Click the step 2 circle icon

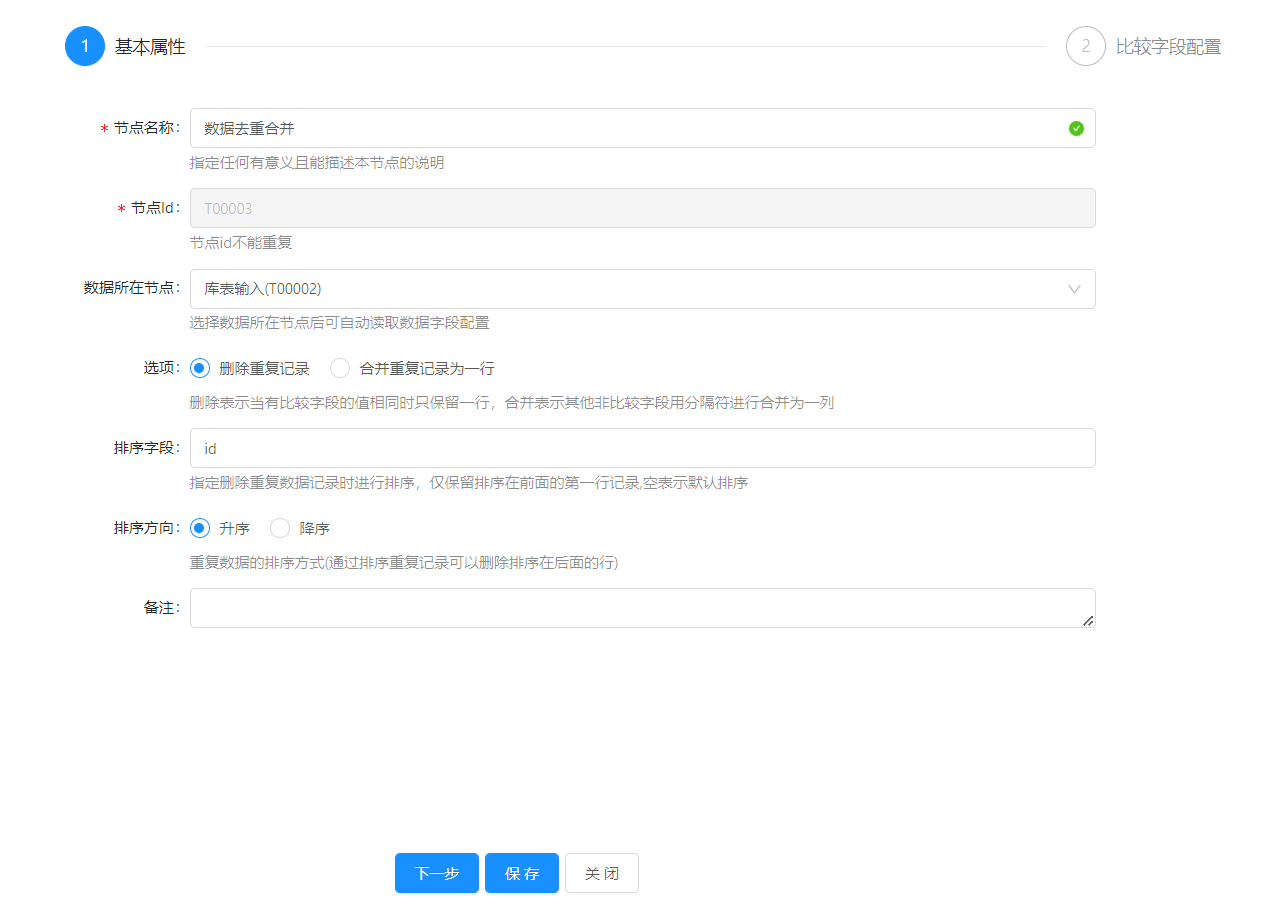coord(1085,46)
